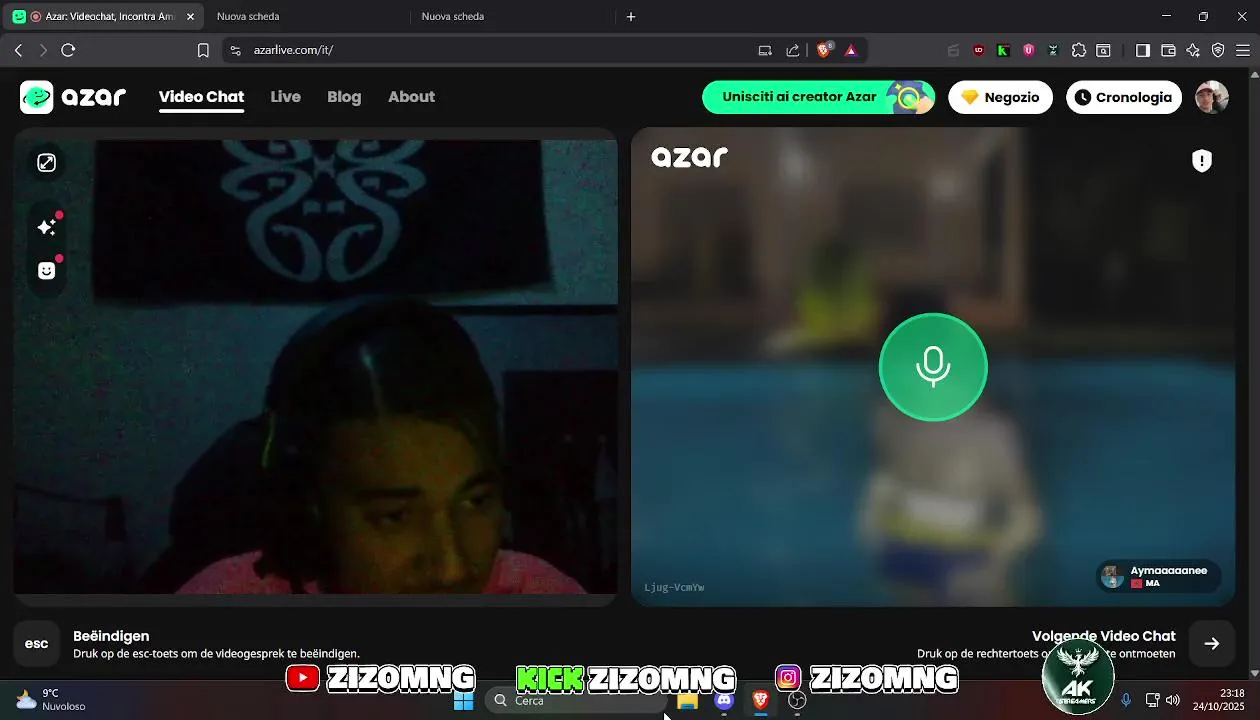Viewport: 1260px width, 720px height.
Task: Open the profile avatar in the header
Action: click(x=1211, y=97)
